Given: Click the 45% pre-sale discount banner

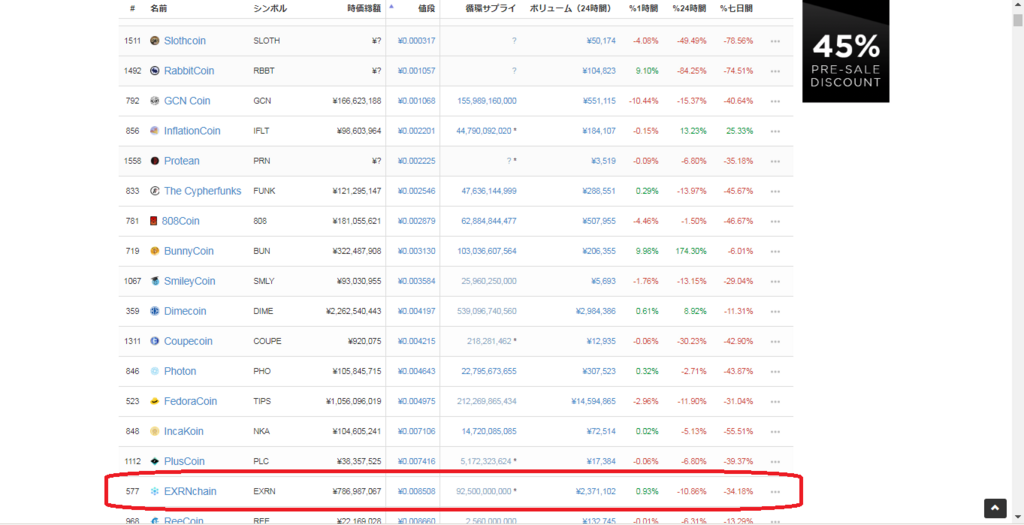Looking at the screenshot, I should tap(846, 51).
